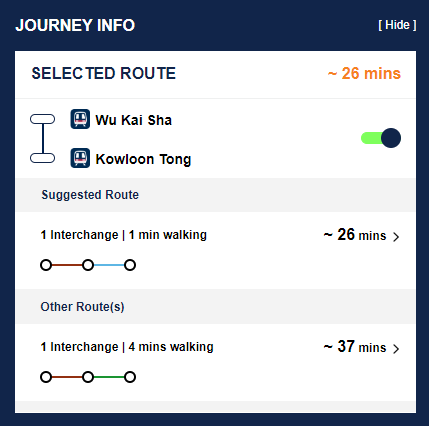Click the interchange circle of the 26 mins route
429x426 pixels.
coord(88,265)
